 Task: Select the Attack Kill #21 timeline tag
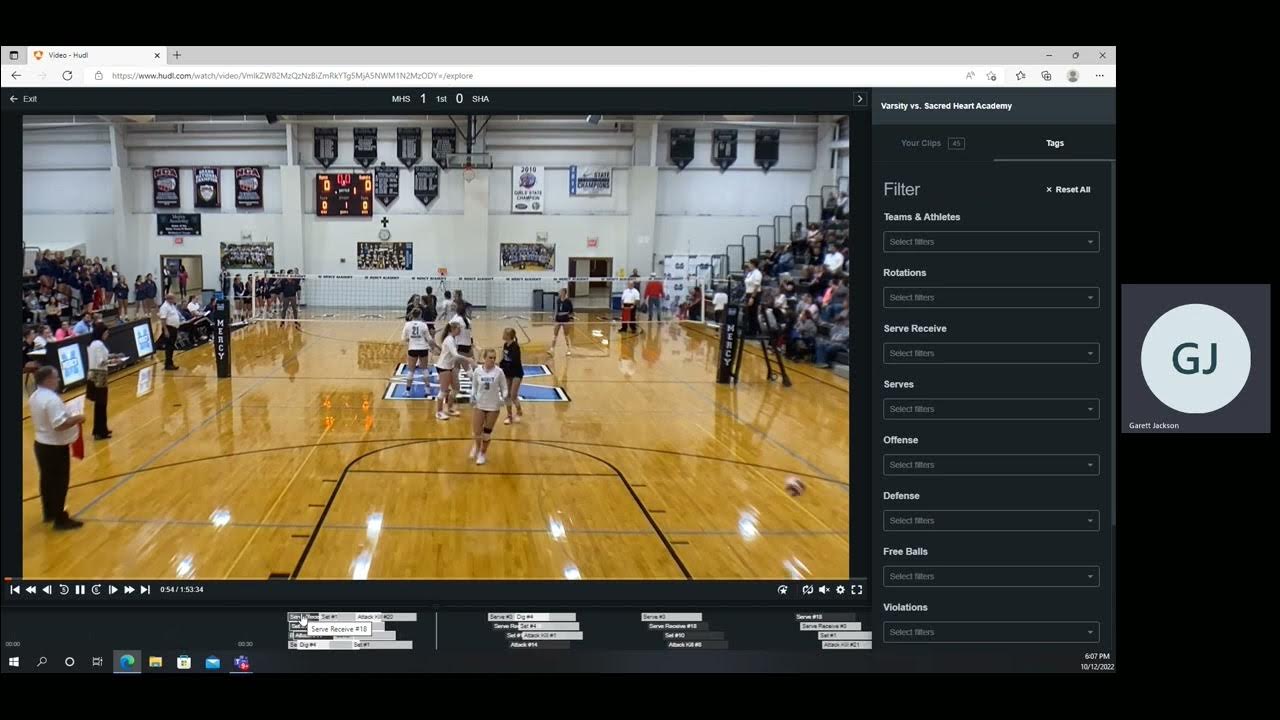pyautogui.click(x=846, y=645)
